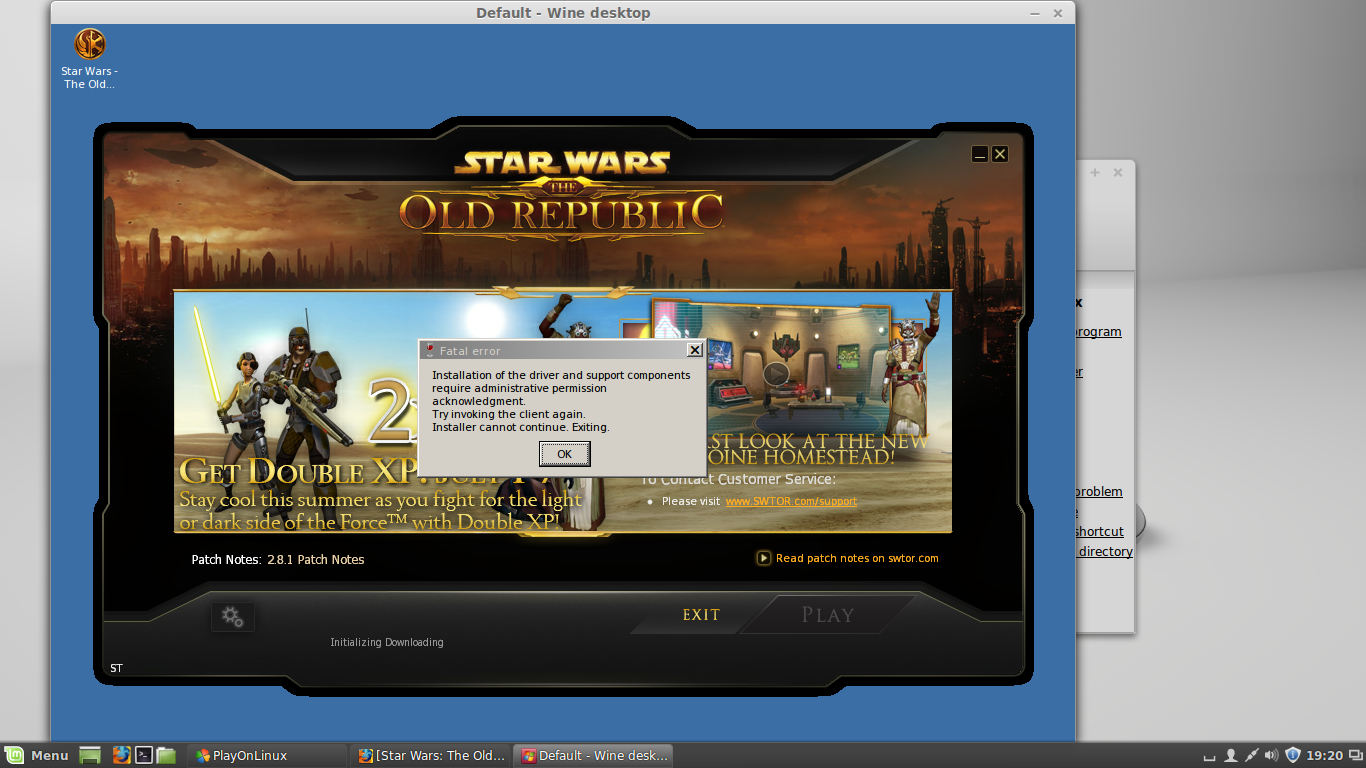The image size is (1366, 768).
Task: Close the PlayOnLinux window behind
Action: (1118, 172)
